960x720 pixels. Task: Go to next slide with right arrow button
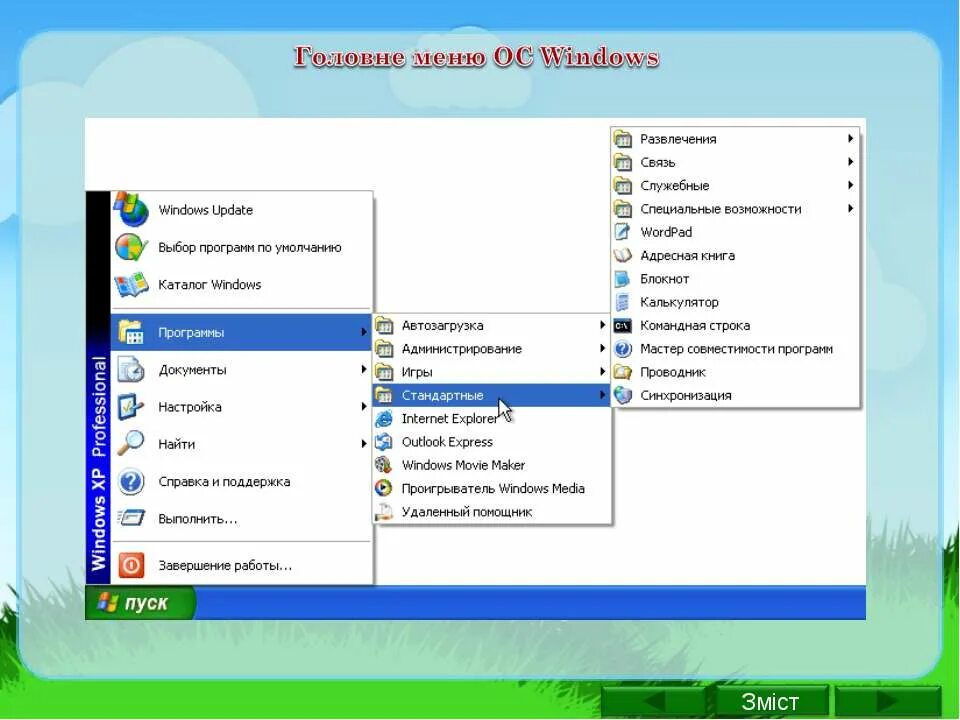(887, 702)
